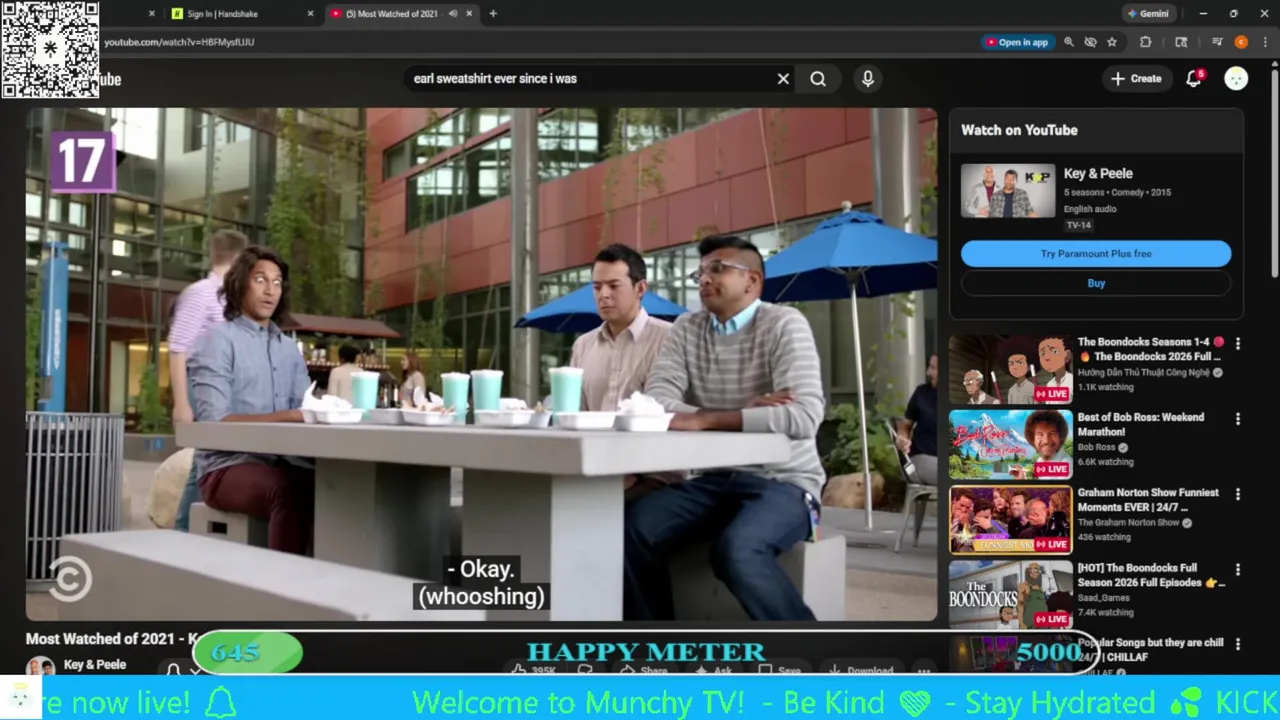Open The Boondocks Seasons 1-4 live thumbnail

click(x=1010, y=369)
